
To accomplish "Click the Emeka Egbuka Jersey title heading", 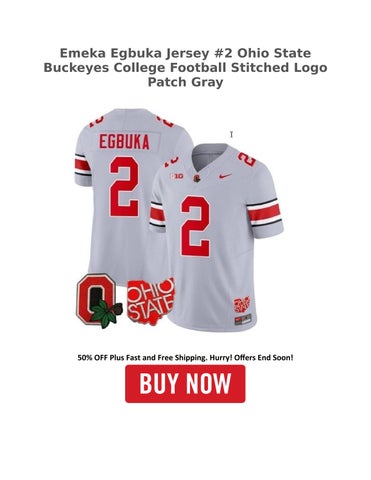I will 185,53.
